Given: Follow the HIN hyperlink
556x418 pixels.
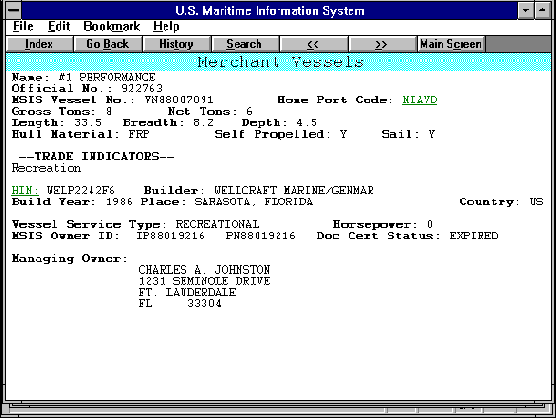Looking at the screenshot, I should (x=25, y=190).
